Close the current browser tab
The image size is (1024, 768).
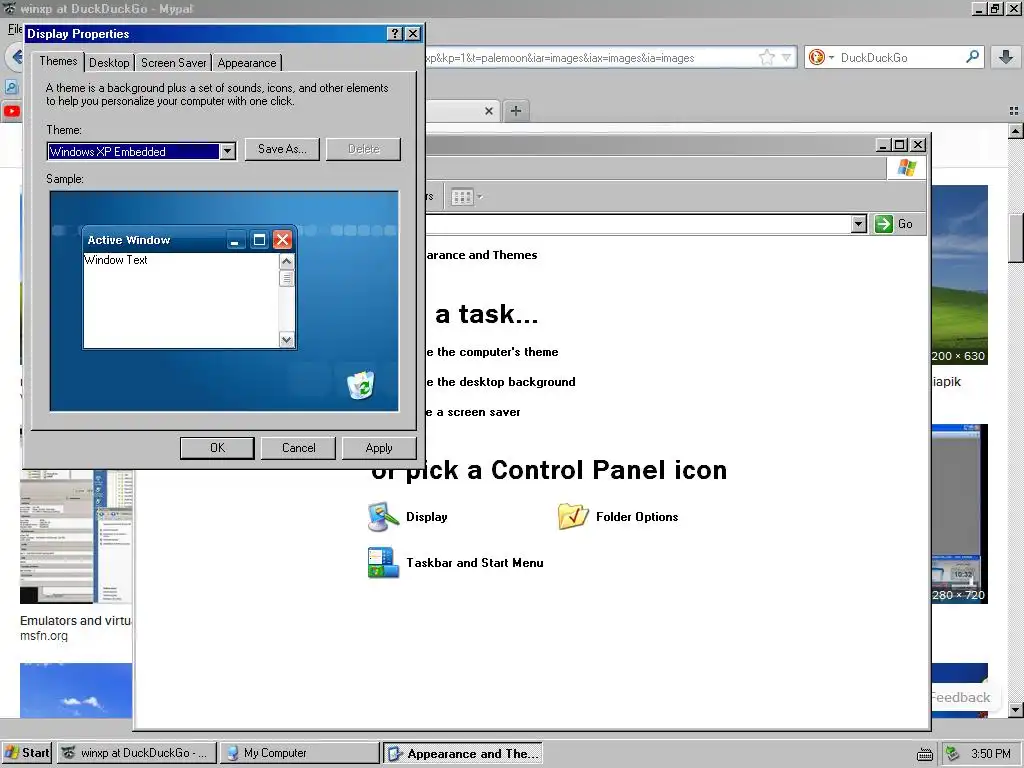[488, 111]
